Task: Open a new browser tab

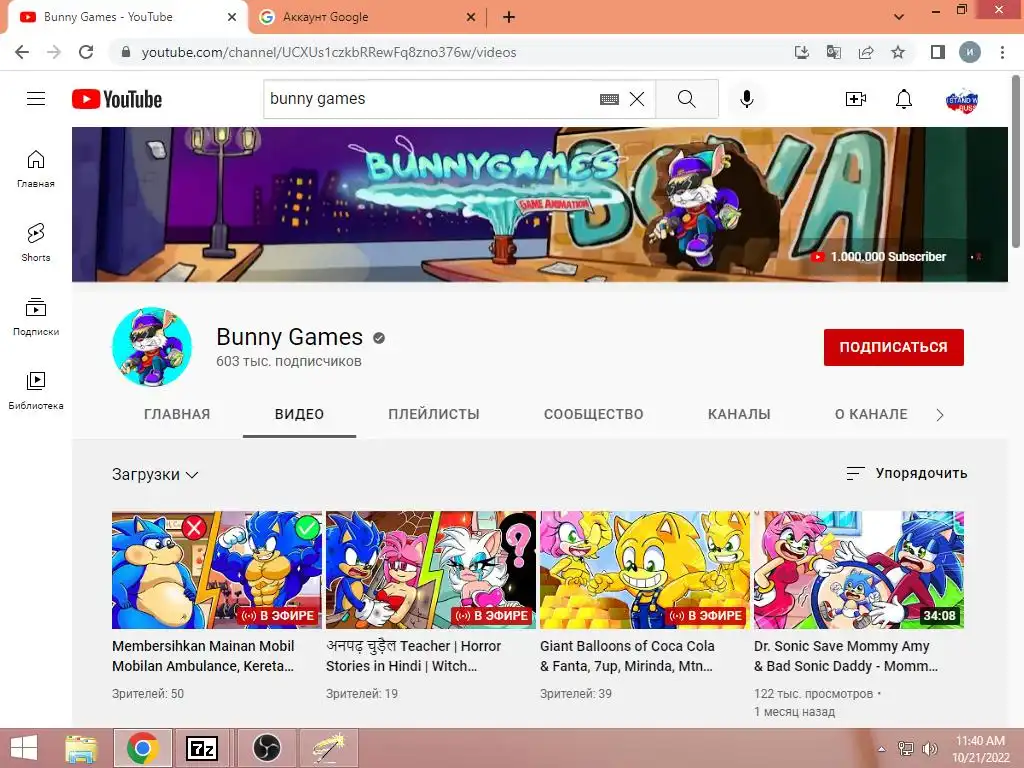Action: (509, 17)
